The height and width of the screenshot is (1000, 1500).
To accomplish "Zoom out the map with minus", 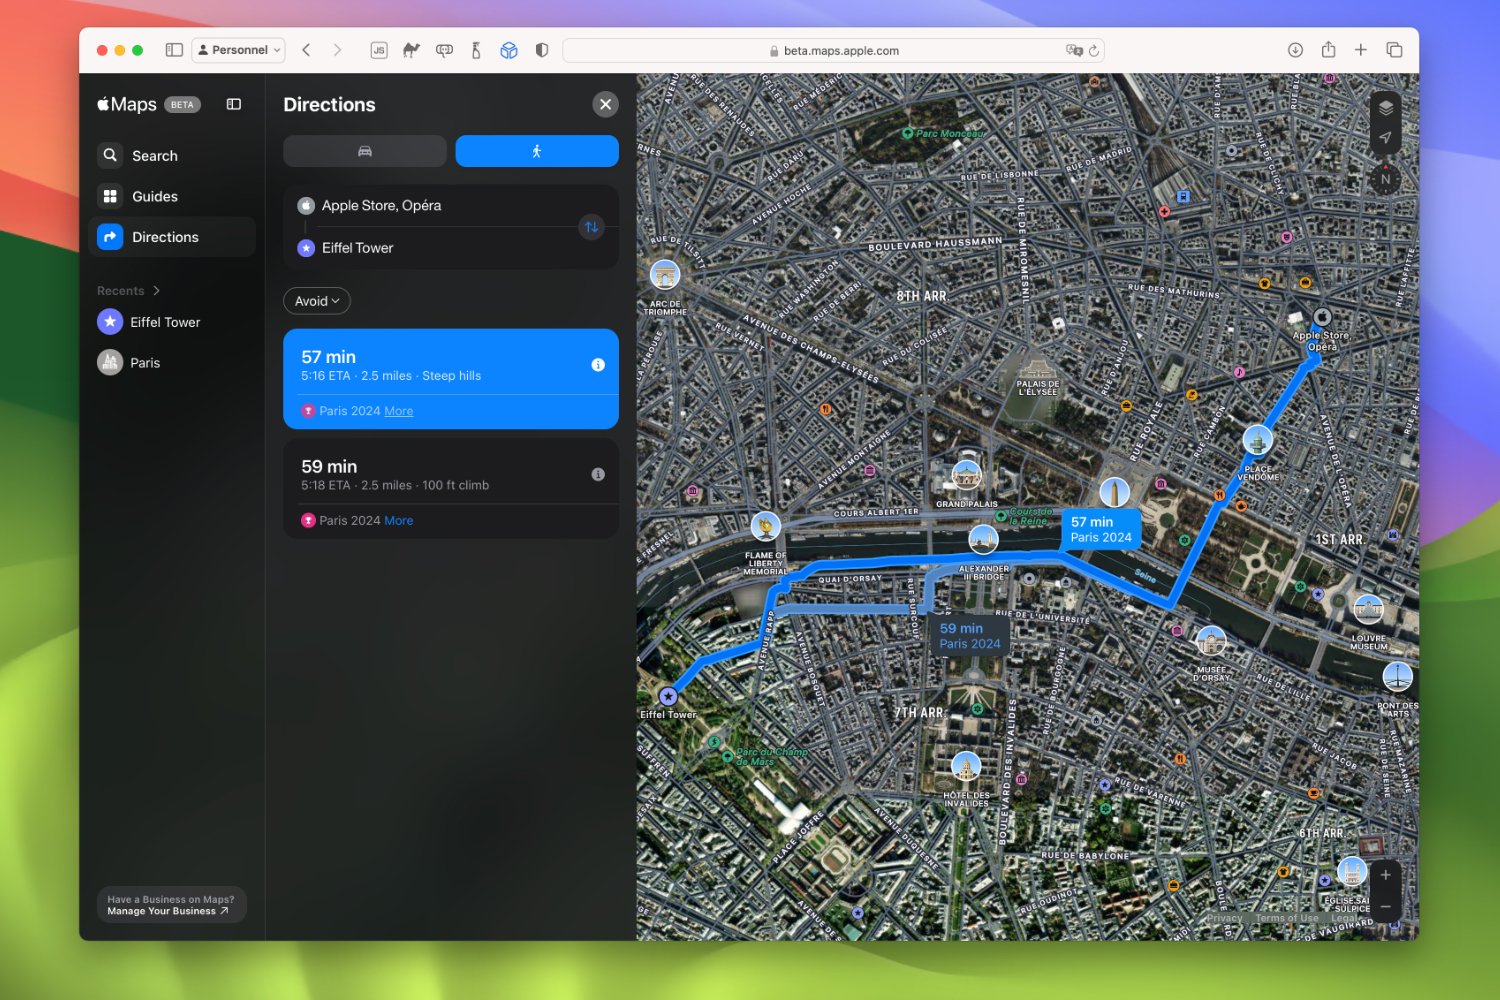I will pos(1385,906).
